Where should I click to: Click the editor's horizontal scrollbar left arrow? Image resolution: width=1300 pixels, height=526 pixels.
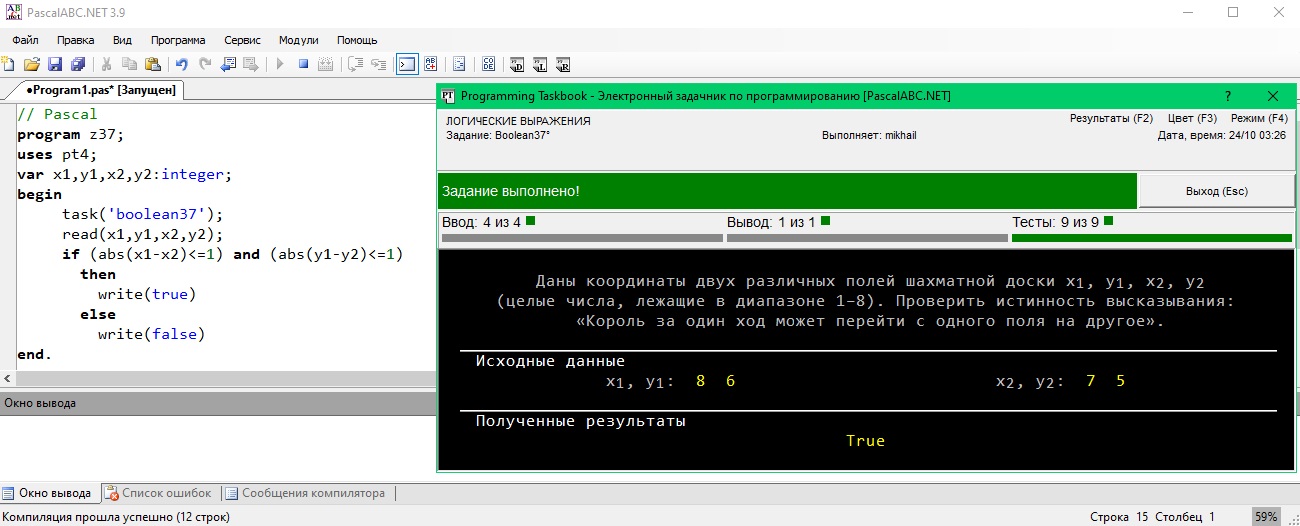[x=8, y=379]
